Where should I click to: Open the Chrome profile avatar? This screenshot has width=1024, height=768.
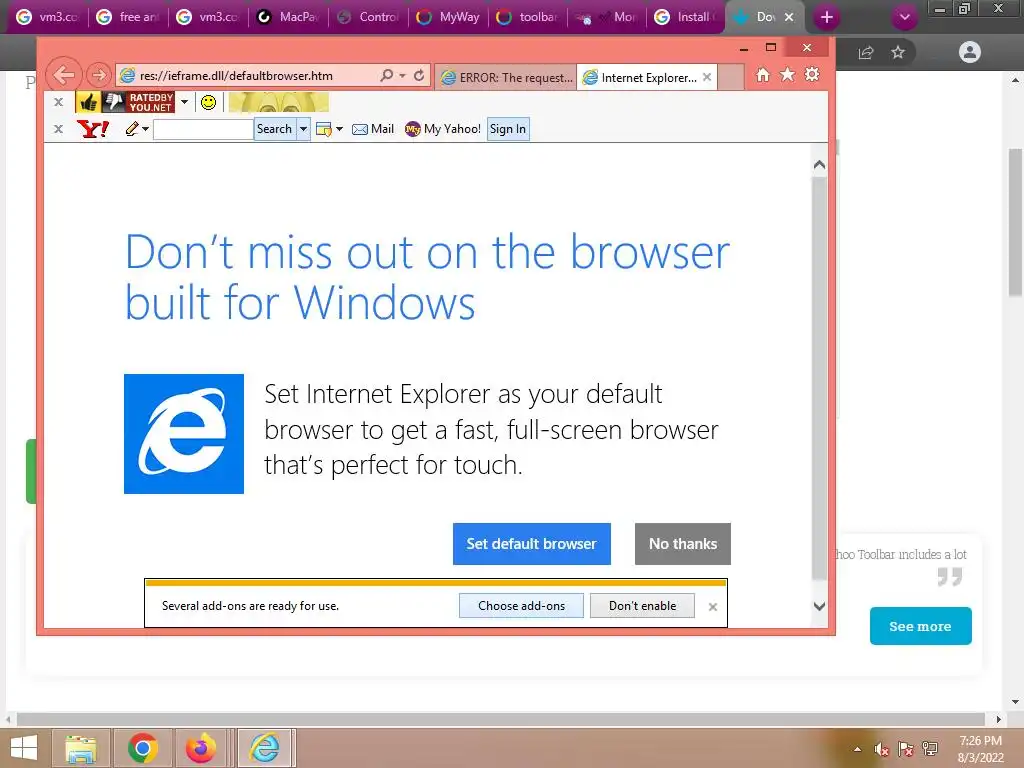(970, 52)
